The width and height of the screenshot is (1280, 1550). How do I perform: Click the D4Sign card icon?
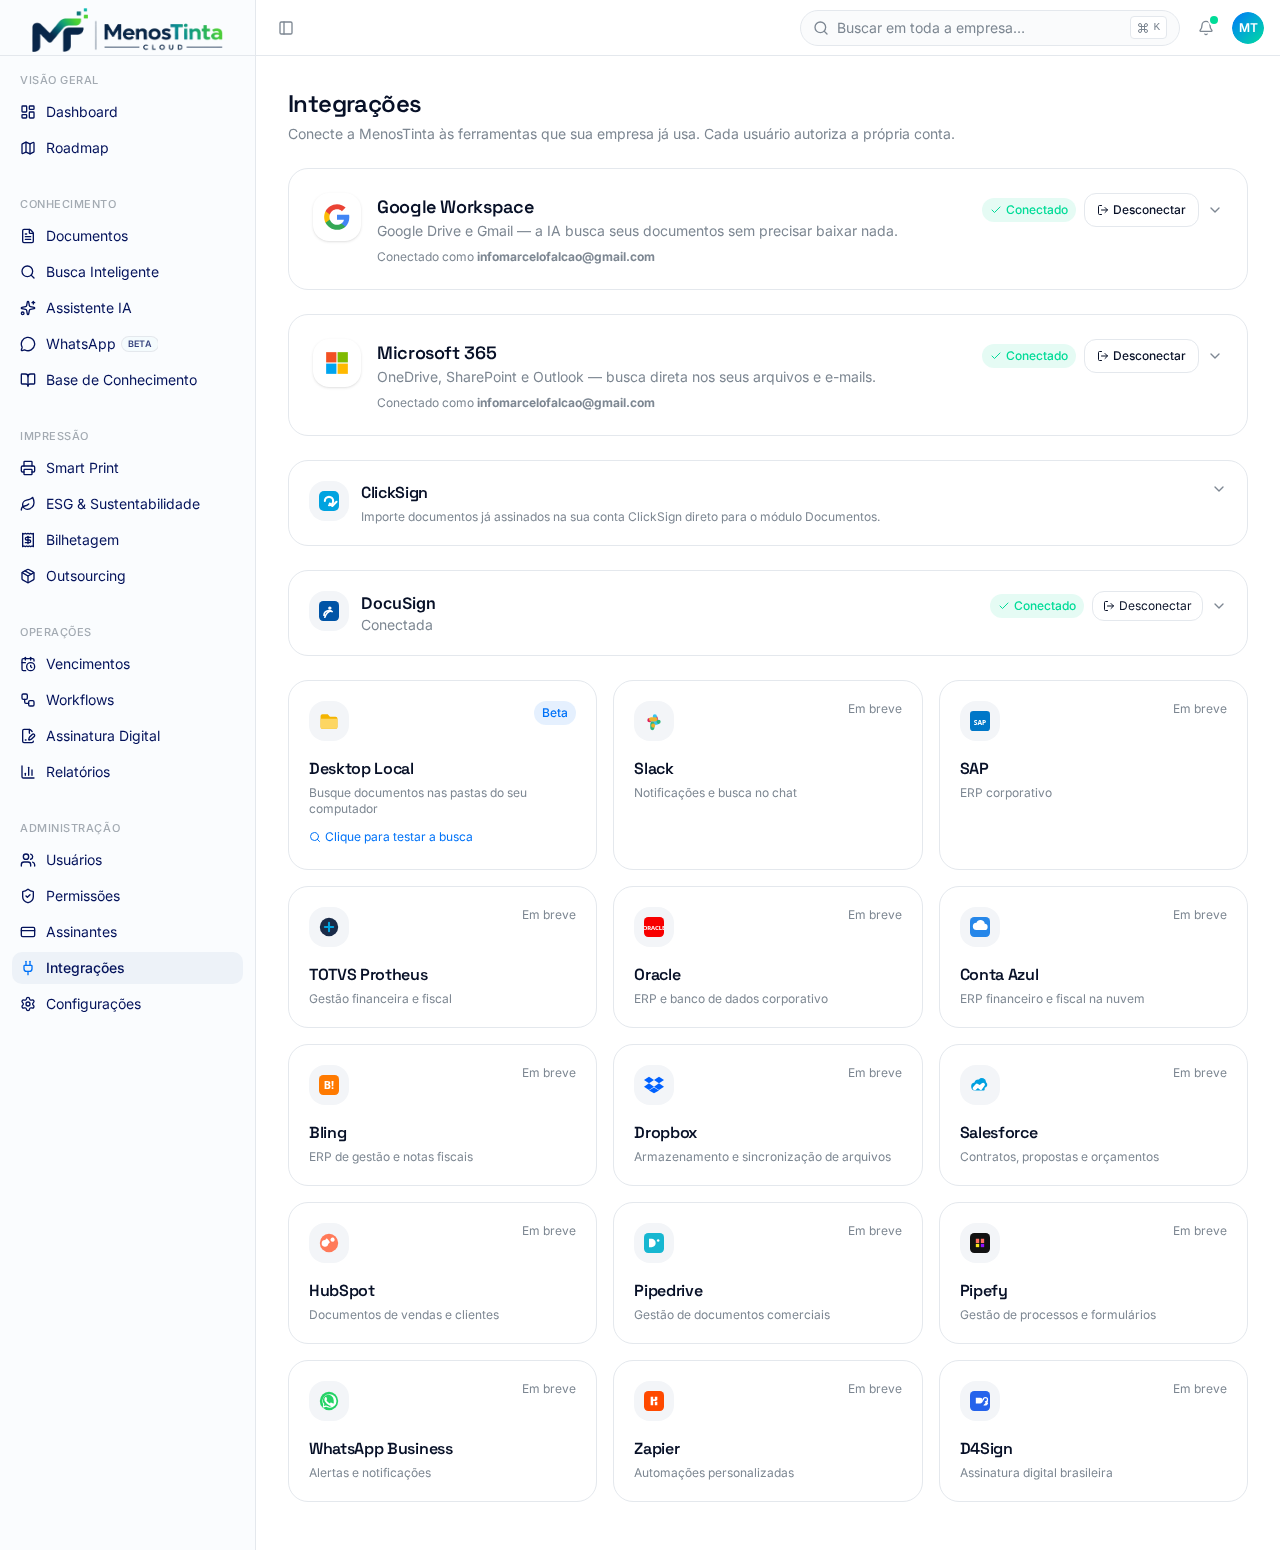(x=980, y=1401)
